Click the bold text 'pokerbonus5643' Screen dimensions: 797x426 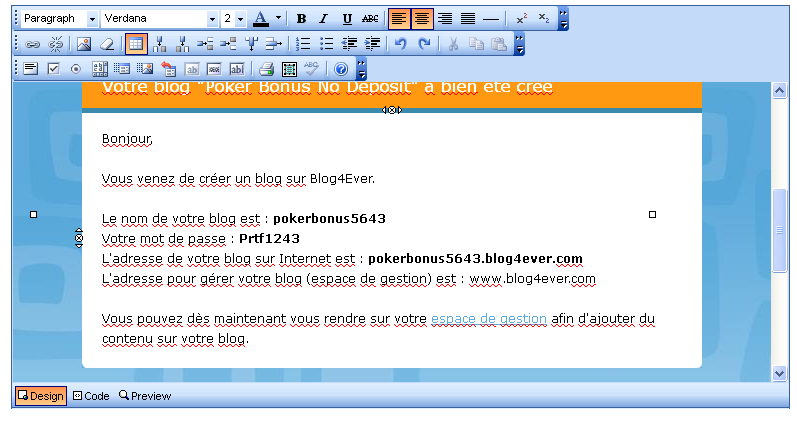click(x=329, y=219)
